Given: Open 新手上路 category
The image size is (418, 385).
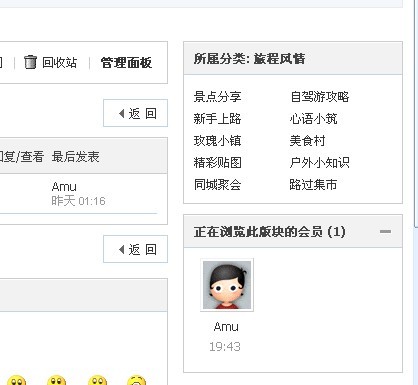Looking at the screenshot, I should (217, 118).
